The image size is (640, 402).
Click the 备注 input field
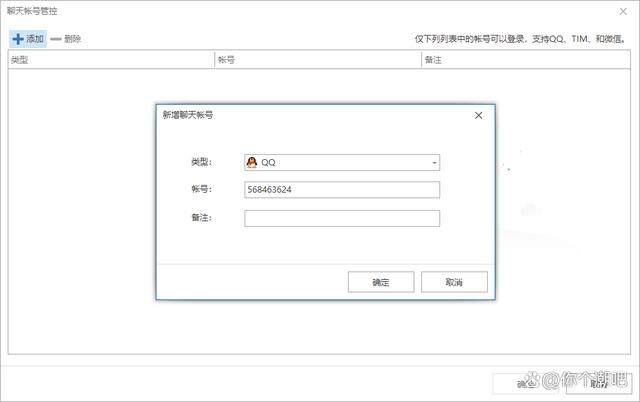point(342,218)
